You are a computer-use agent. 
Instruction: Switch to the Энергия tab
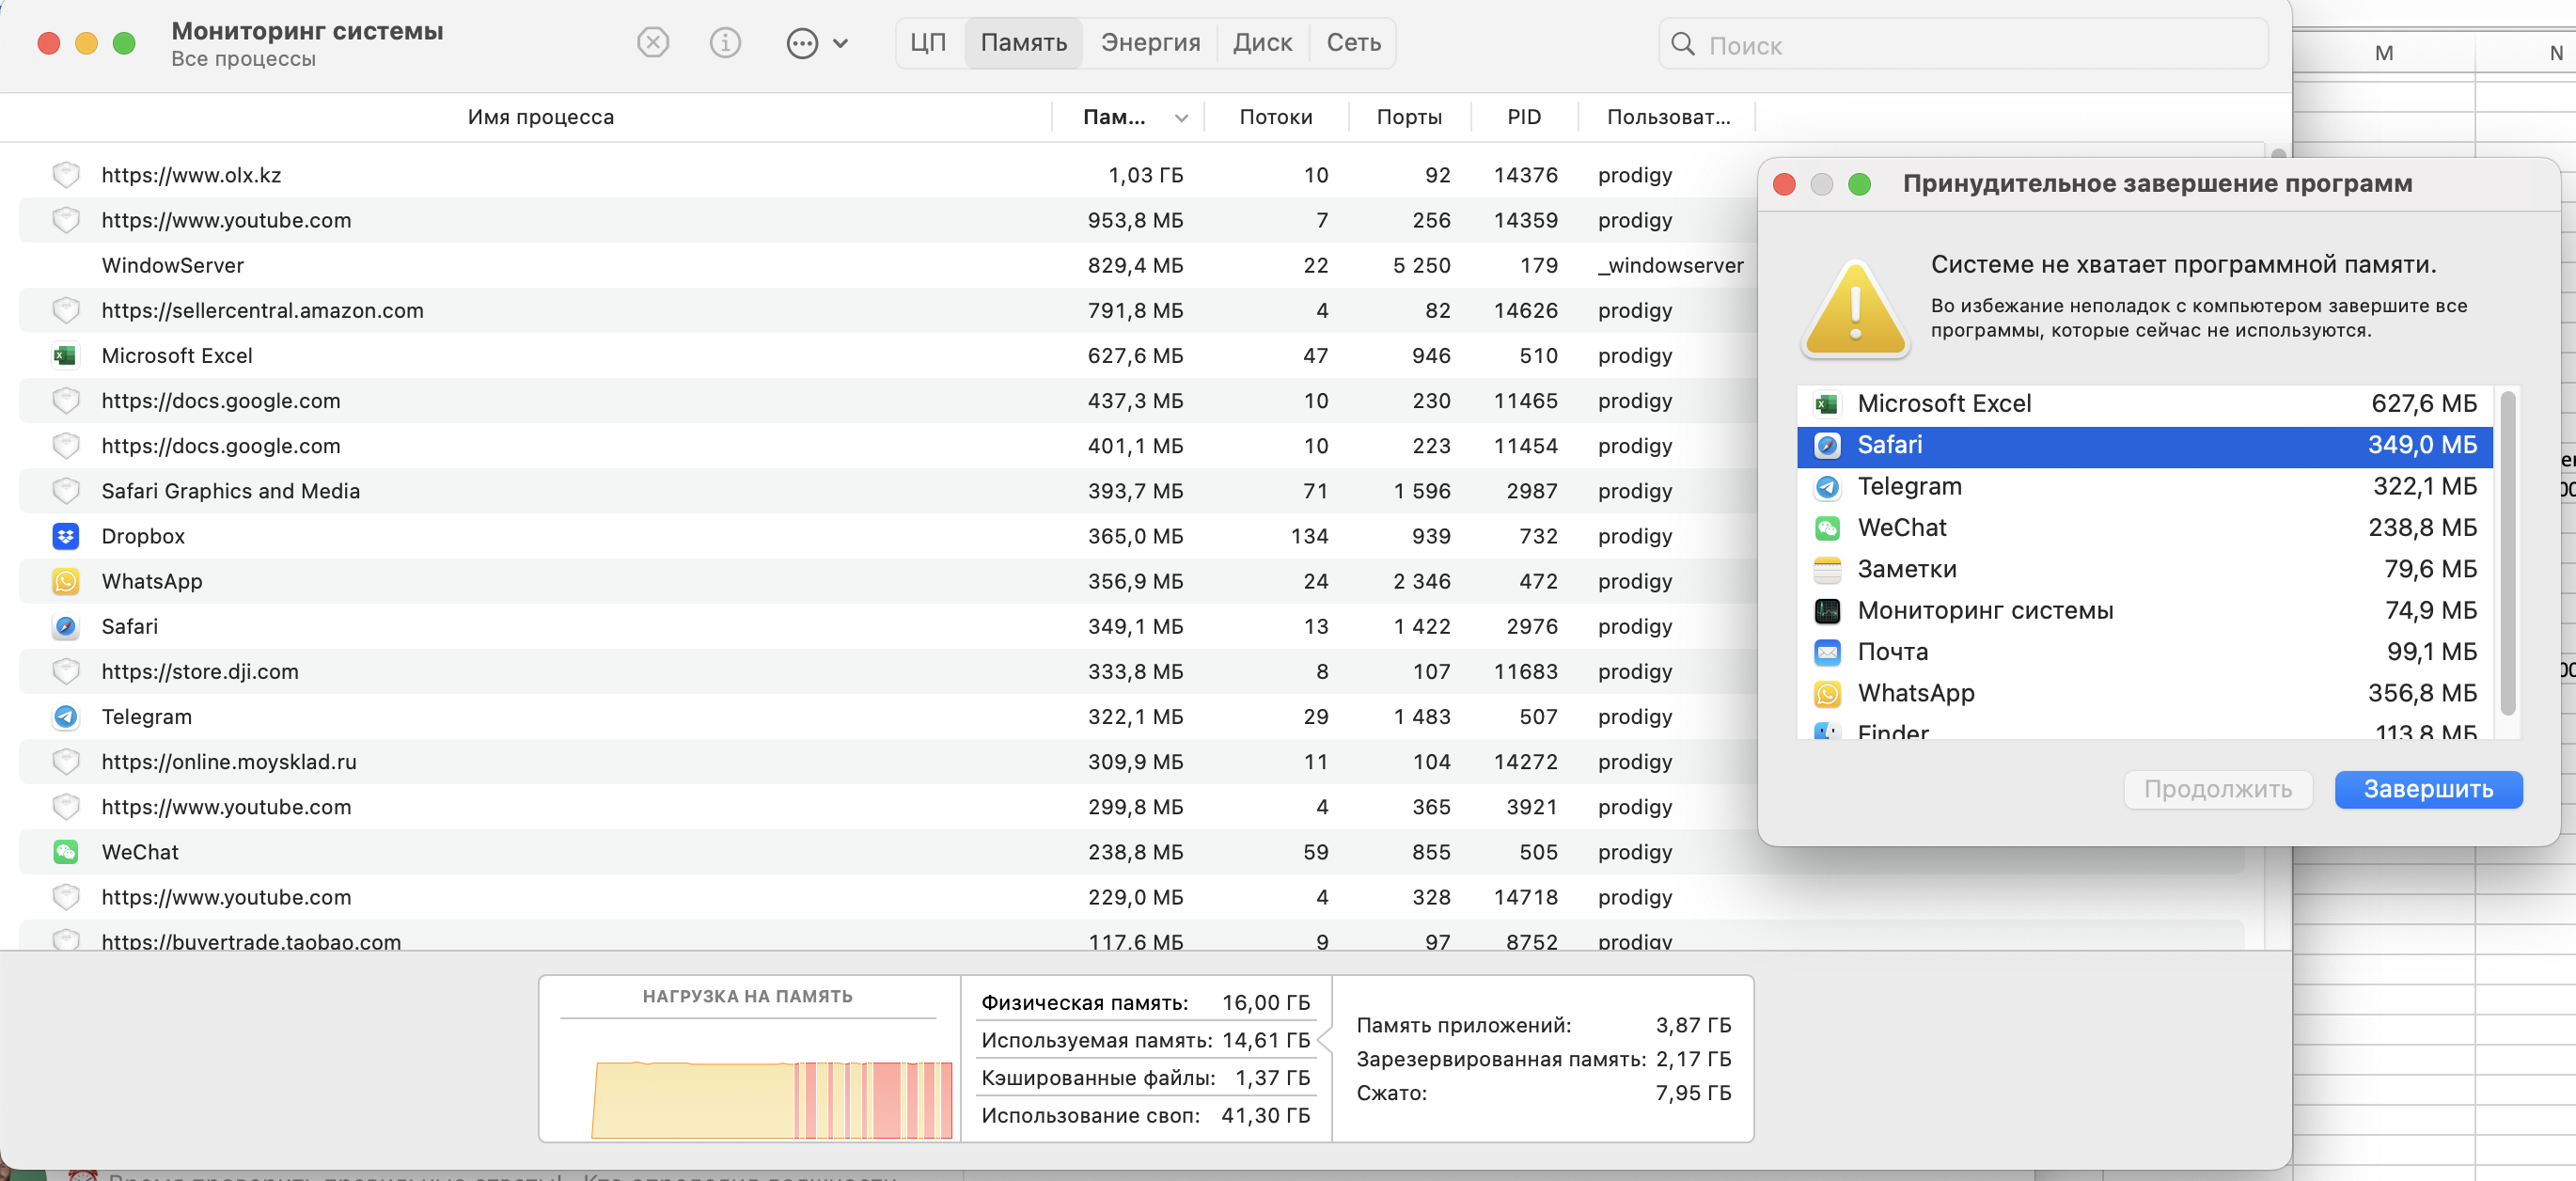tap(1150, 43)
